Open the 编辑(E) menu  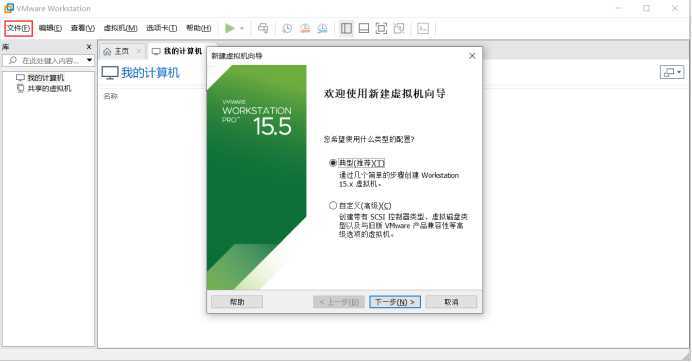point(50,28)
